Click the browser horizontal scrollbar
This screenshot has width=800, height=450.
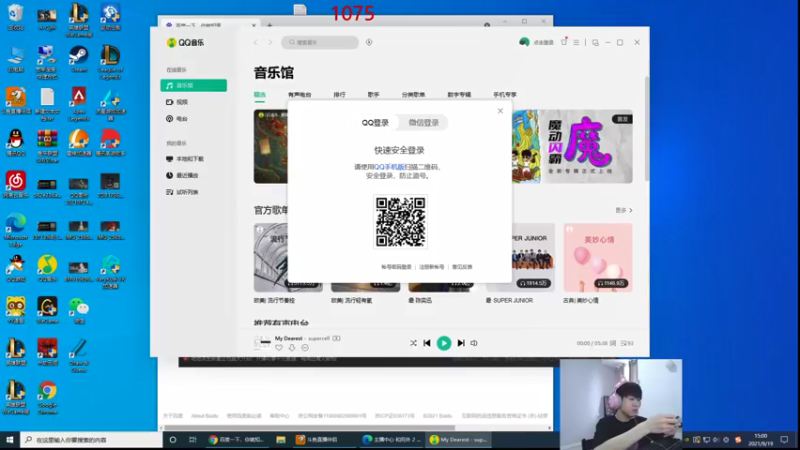pos(309,428)
